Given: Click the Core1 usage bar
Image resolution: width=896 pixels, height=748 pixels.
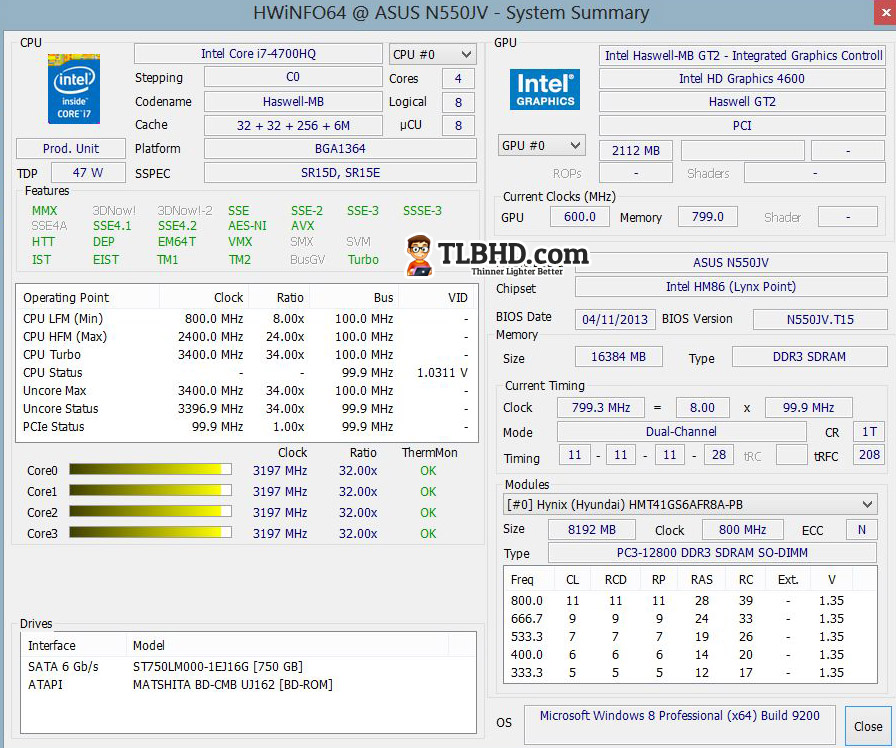Looking at the screenshot, I should 150,490.
